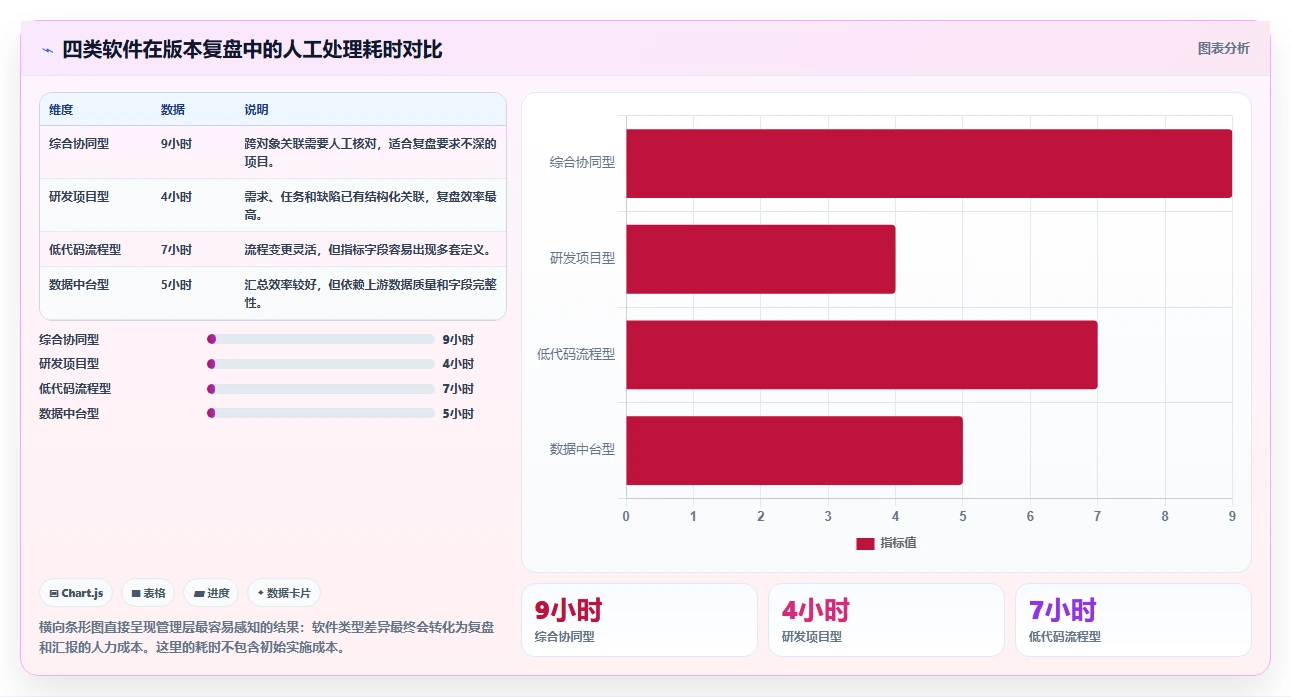Click the 汇总效率较好 description
This screenshot has height=697, width=1291.
(x=371, y=293)
